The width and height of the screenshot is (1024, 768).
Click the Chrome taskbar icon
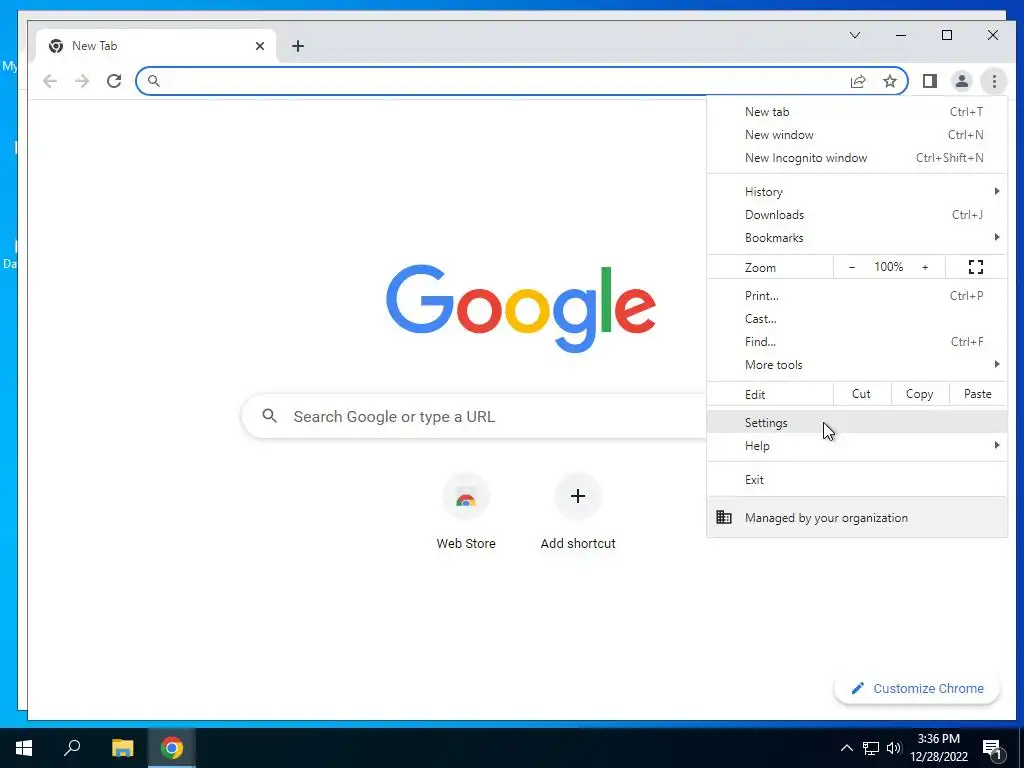click(172, 748)
